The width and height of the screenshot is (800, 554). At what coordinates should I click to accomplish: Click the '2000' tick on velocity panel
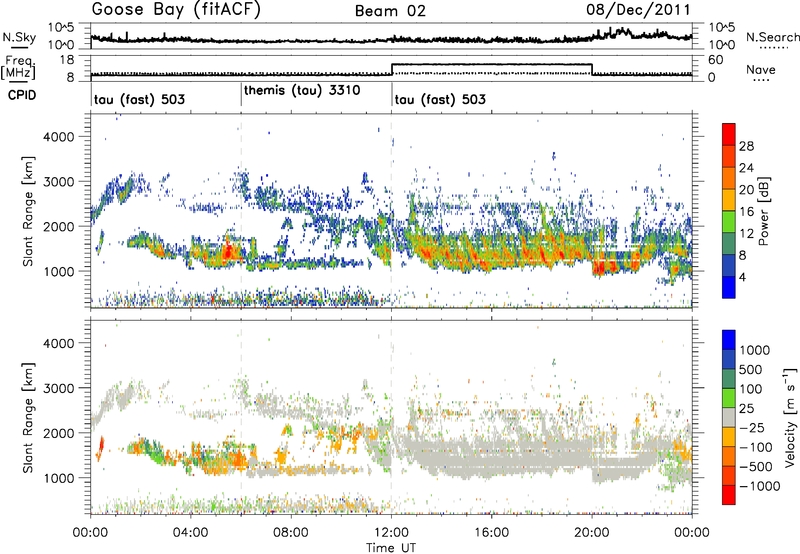pyautogui.click(x=60, y=433)
